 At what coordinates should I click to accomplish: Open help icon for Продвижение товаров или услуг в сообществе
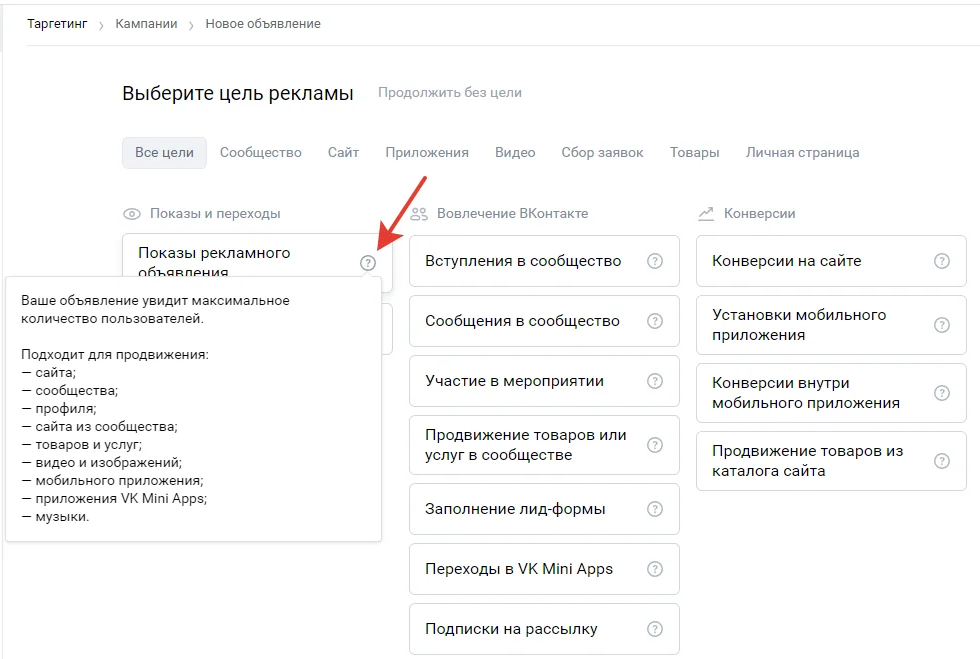tap(654, 445)
